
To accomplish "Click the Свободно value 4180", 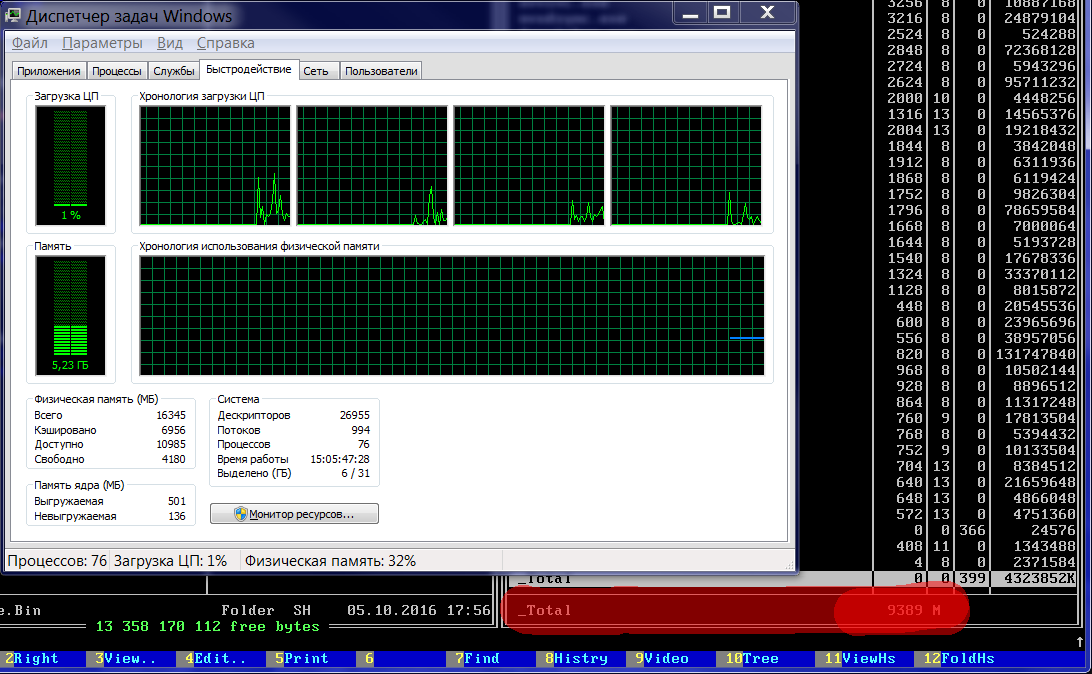I will click(173, 460).
